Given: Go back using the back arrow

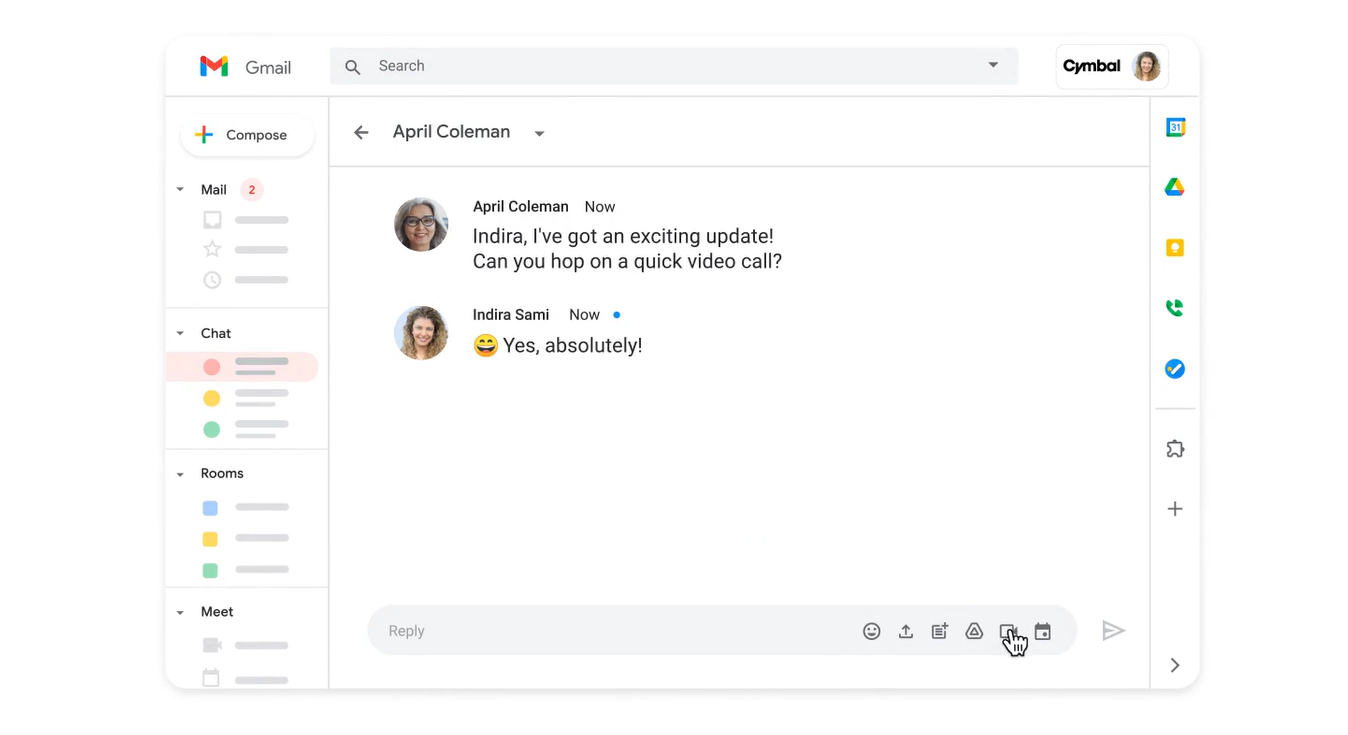Looking at the screenshot, I should click(x=360, y=131).
